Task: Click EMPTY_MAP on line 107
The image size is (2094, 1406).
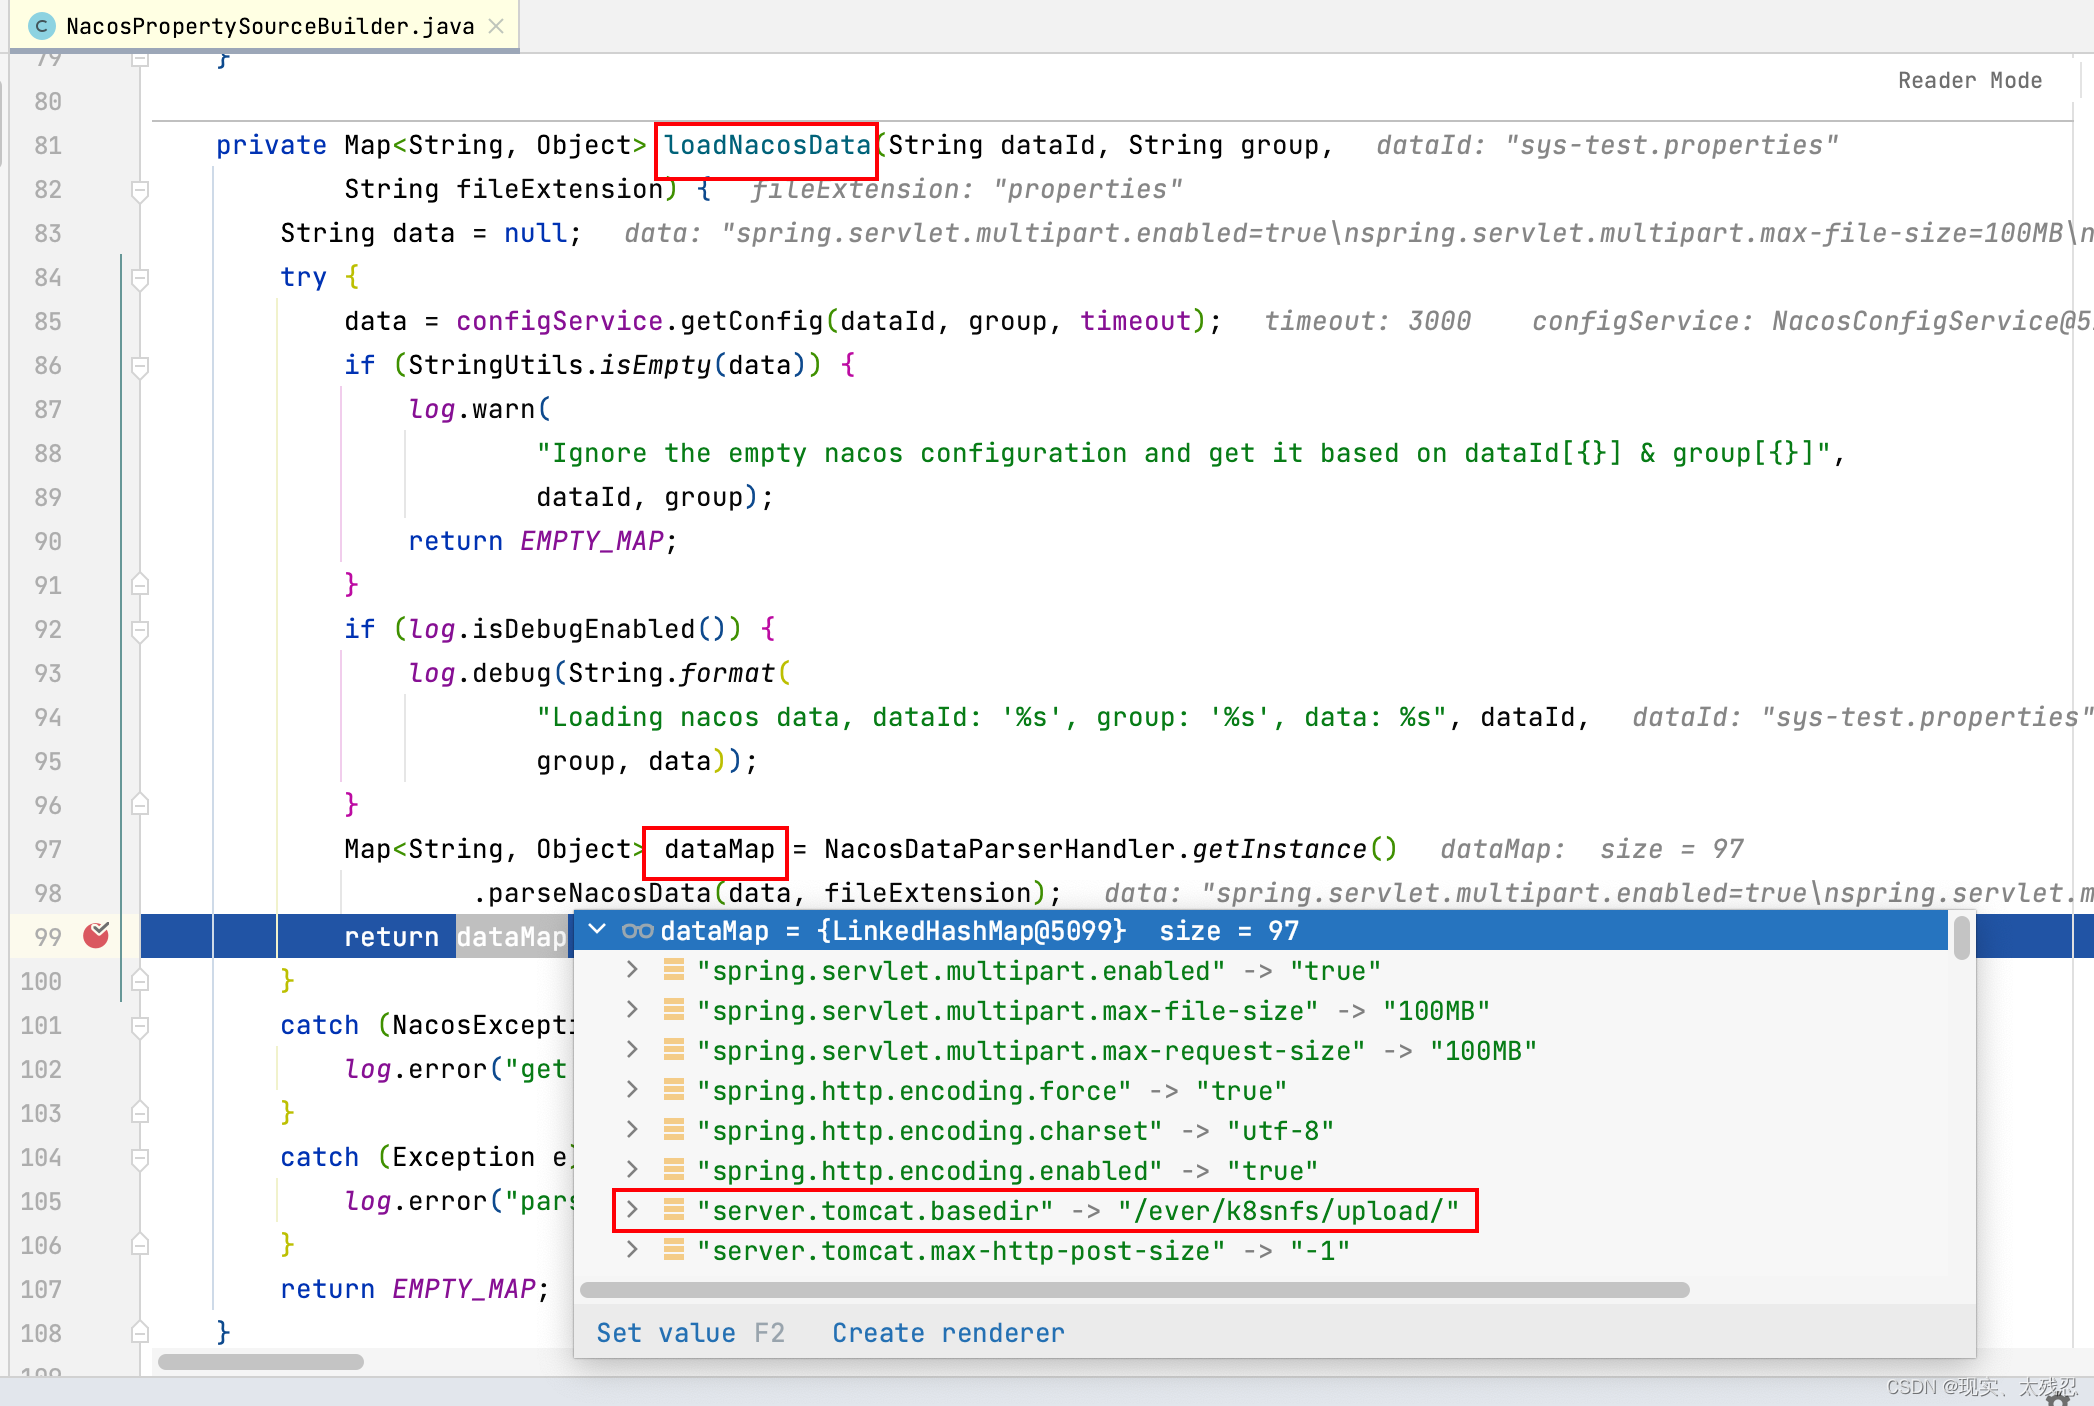Action: tap(464, 1289)
